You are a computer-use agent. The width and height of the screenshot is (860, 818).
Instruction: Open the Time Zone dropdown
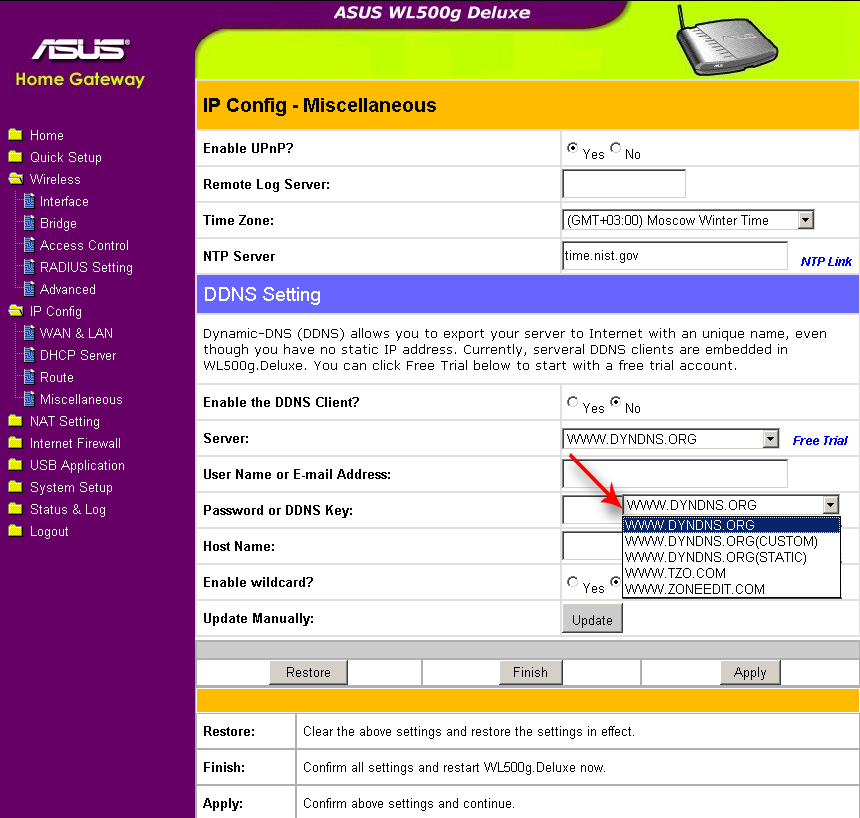[x=688, y=220]
